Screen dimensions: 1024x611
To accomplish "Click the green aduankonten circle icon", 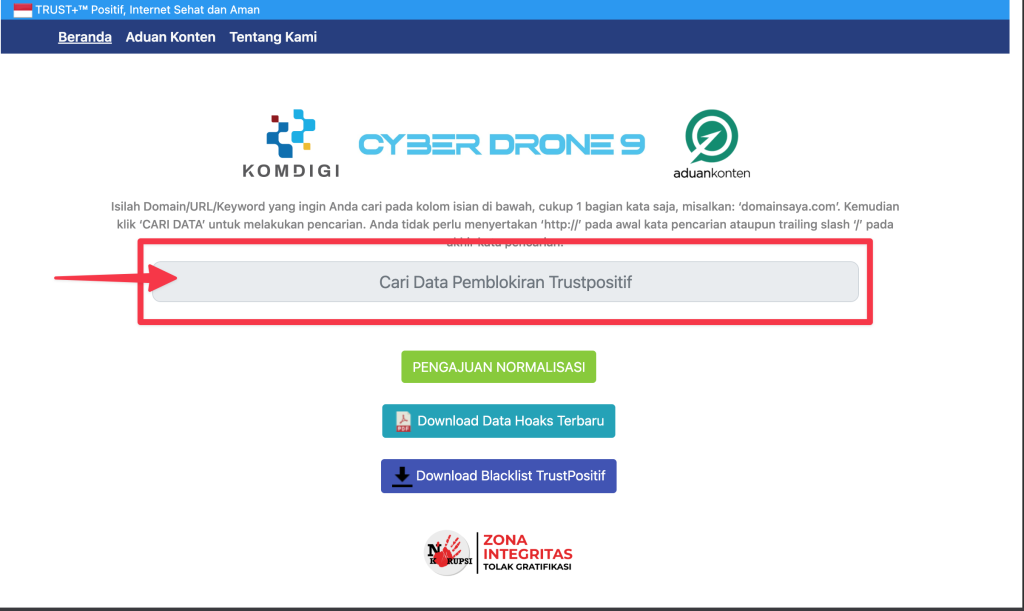I will 712,135.
